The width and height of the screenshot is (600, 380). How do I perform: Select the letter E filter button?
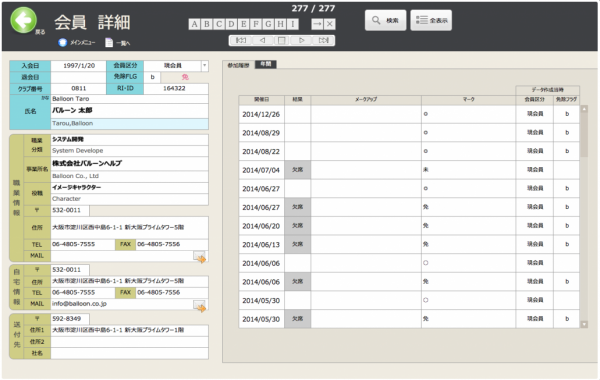[243, 24]
